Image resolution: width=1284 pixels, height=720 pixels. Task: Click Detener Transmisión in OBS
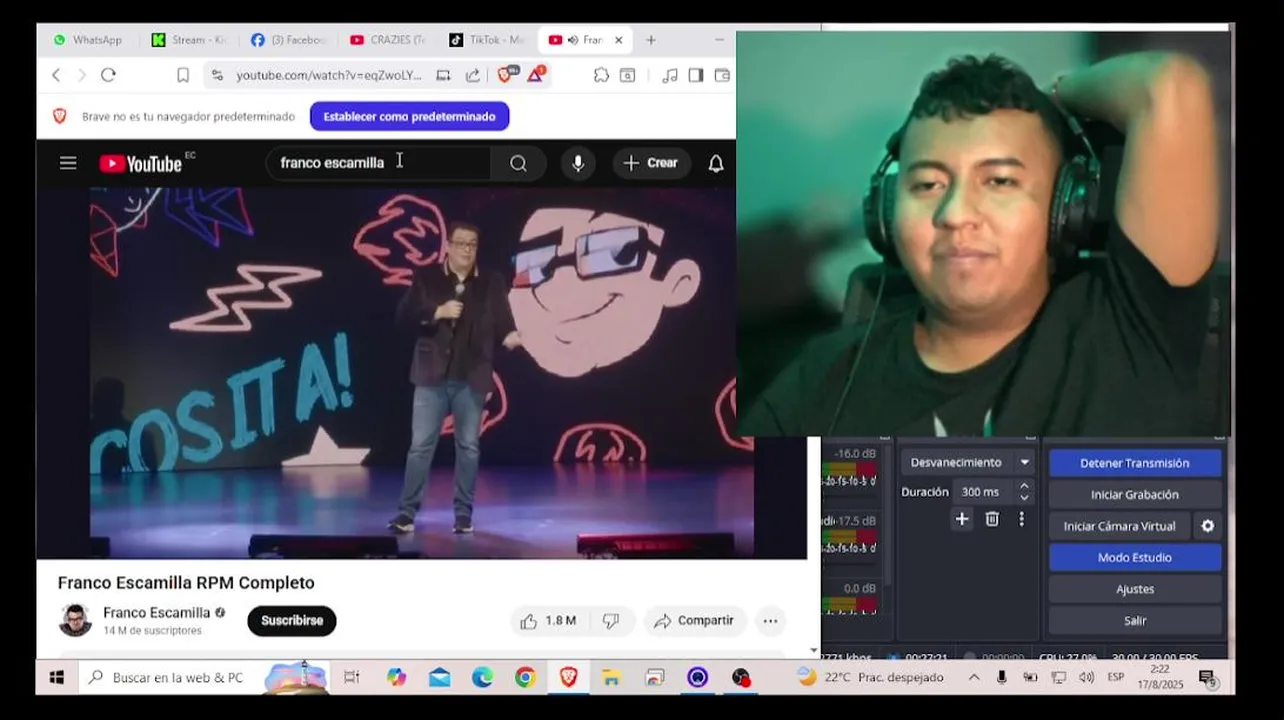(x=1135, y=463)
